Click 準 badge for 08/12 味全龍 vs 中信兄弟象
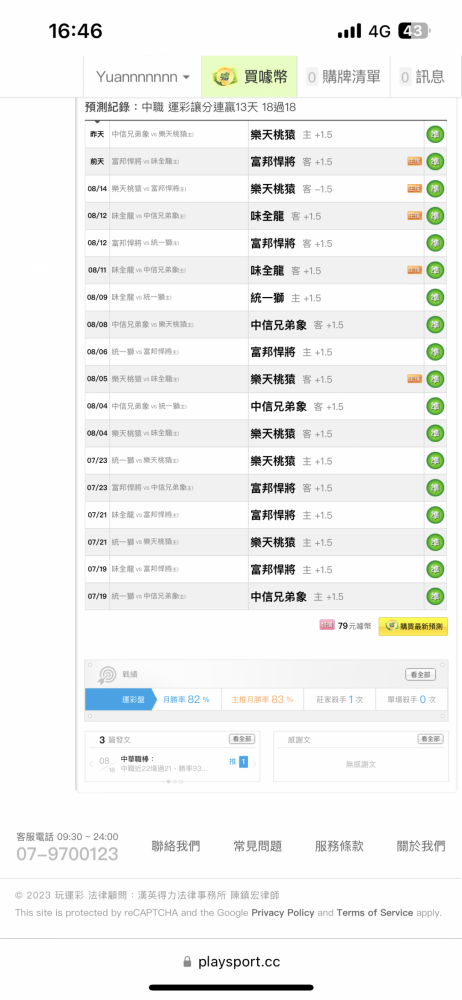Image resolution: width=462 pixels, height=1000 pixels. 436,216
